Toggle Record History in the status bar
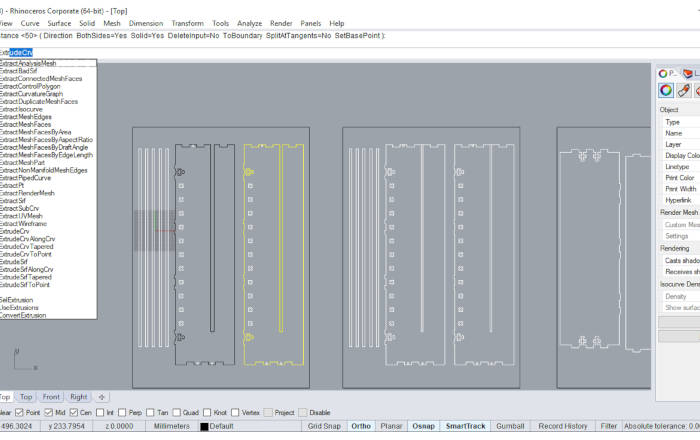This screenshot has height=440, width=700. [x=562, y=426]
